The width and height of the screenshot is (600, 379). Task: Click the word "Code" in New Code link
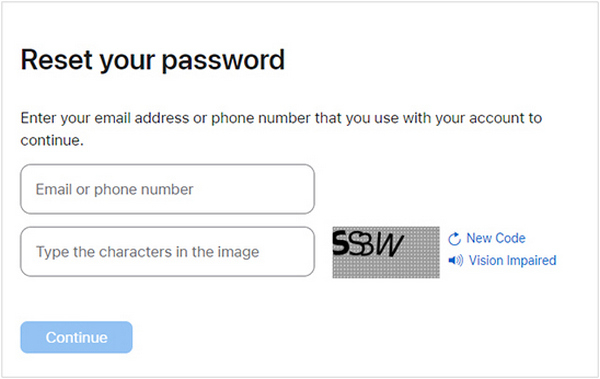[510, 238]
